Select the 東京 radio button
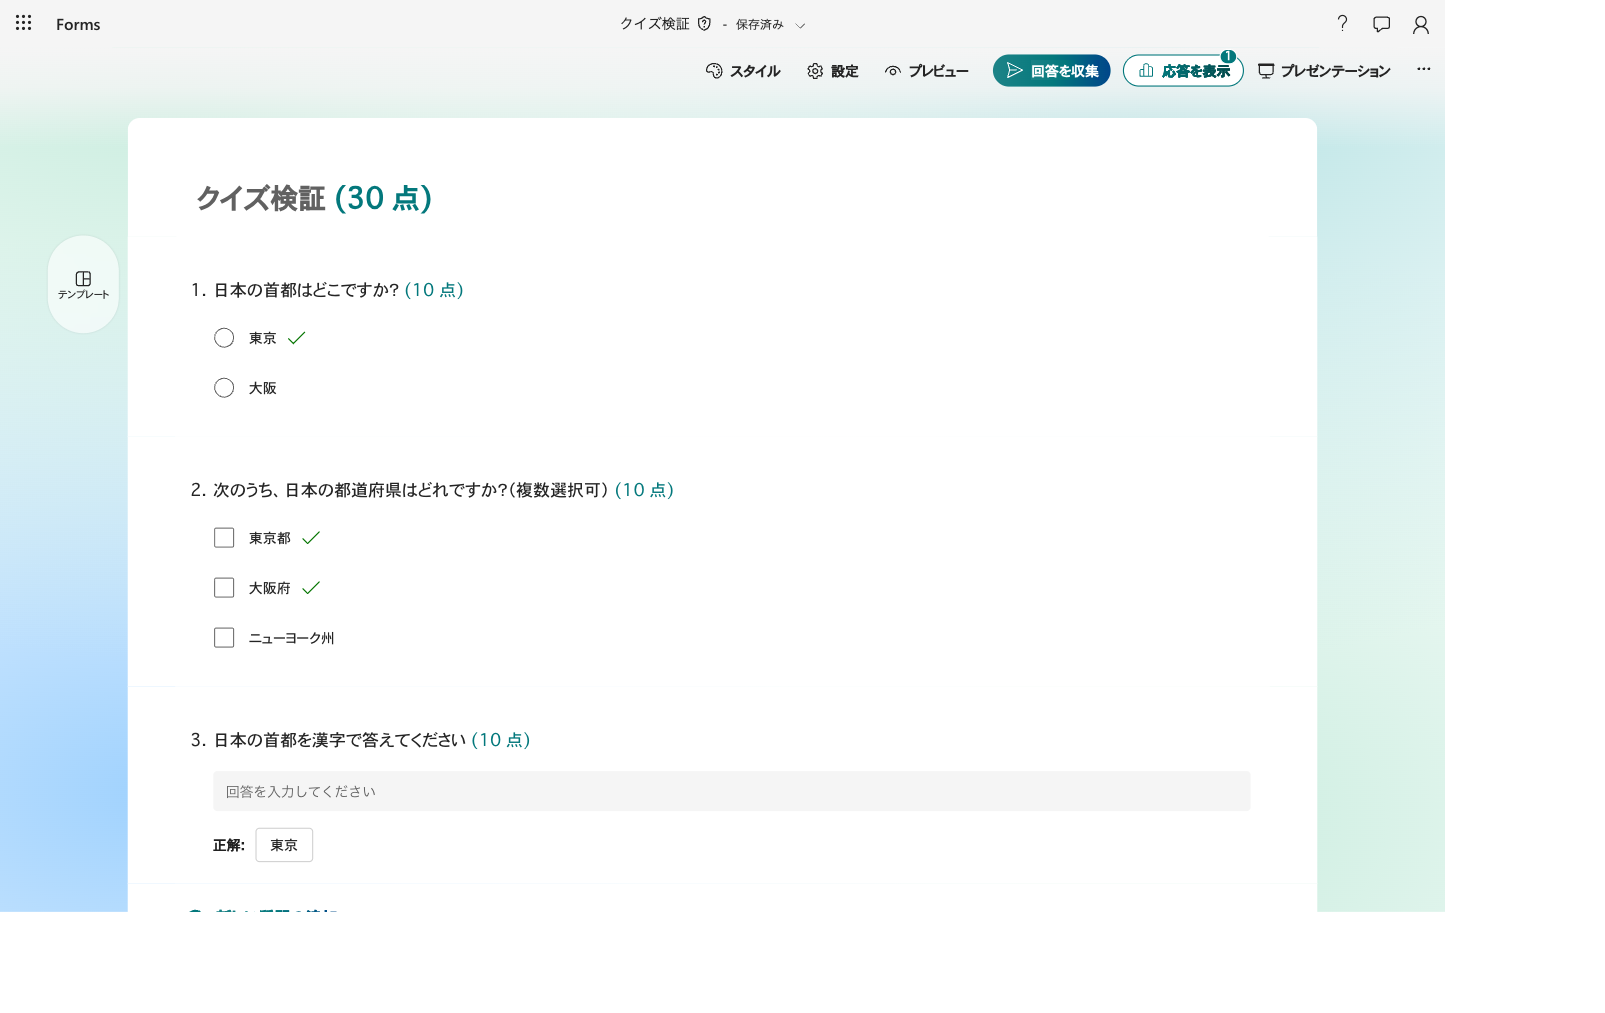This screenshot has width=1605, height=1013. point(224,338)
